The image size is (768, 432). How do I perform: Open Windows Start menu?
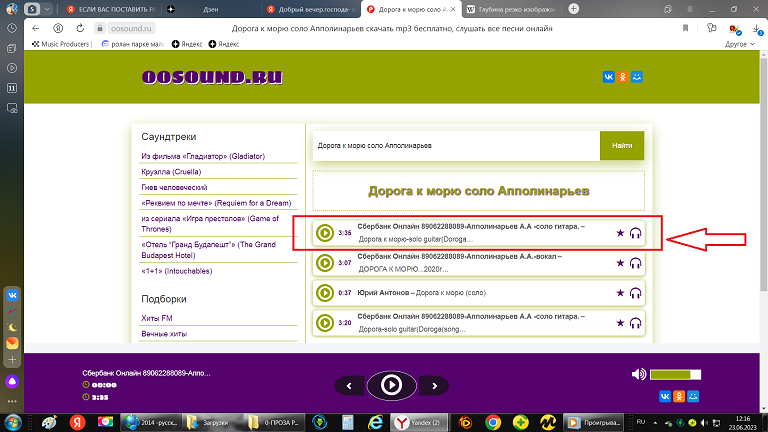click(12, 422)
